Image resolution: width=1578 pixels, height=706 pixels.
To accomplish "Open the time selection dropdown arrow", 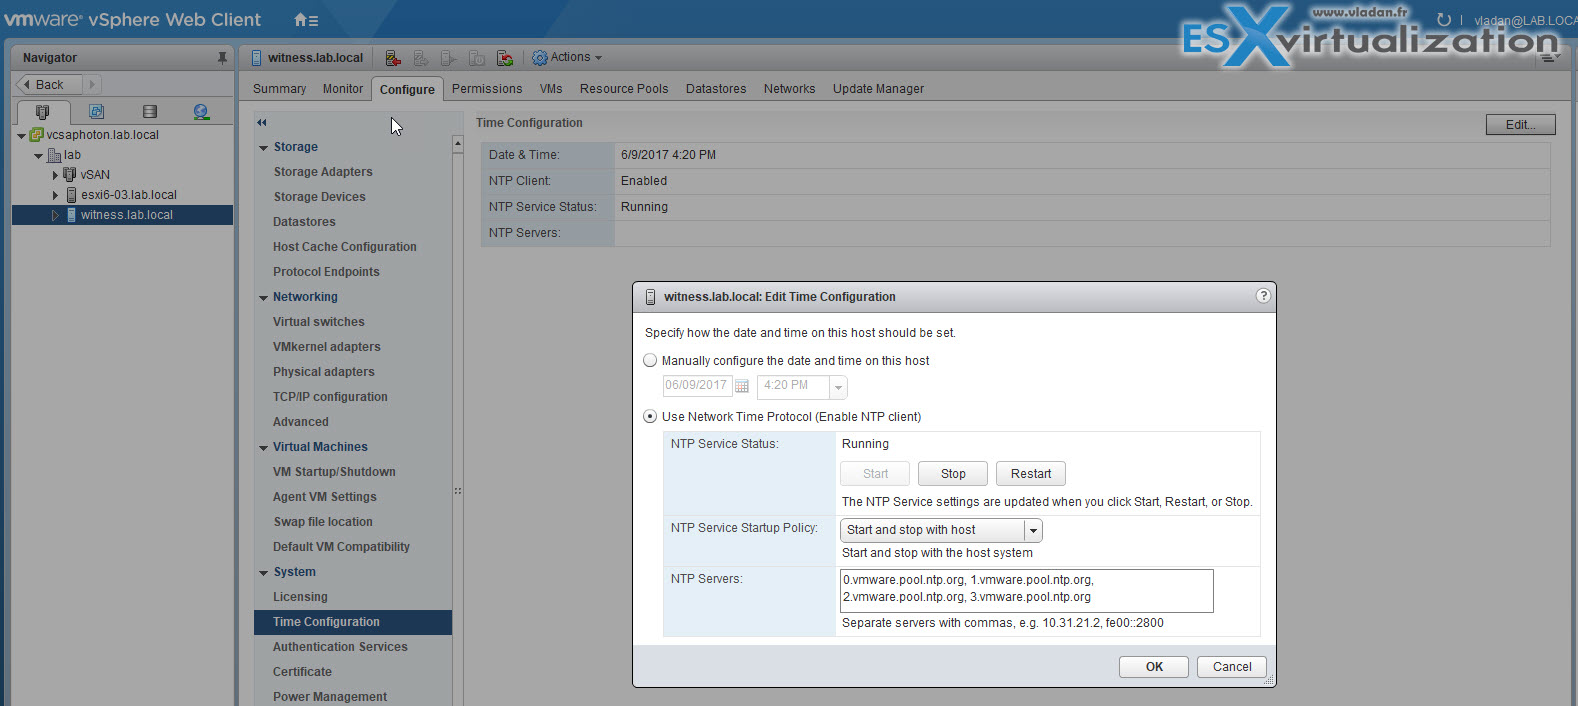I will pos(838,387).
